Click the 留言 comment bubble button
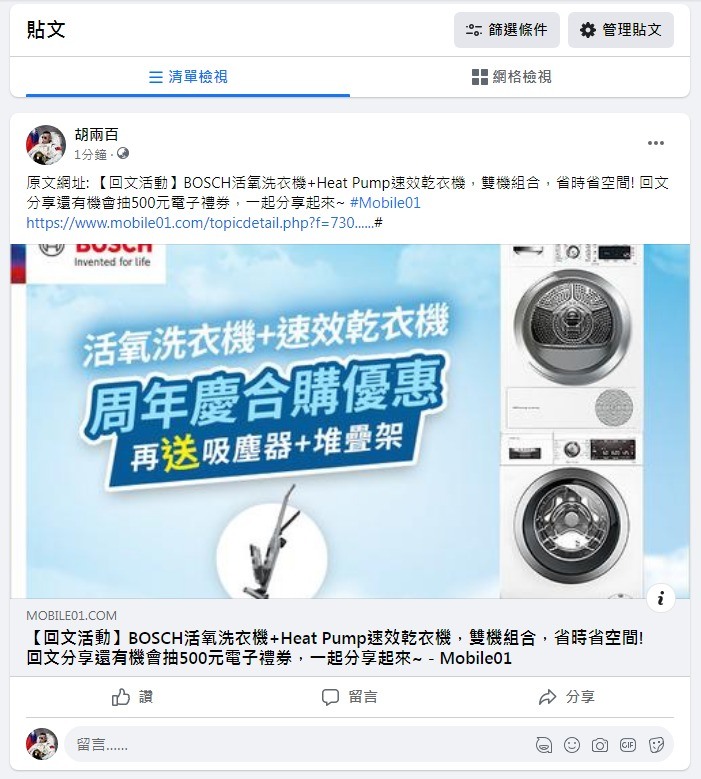This screenshot has width=701, height=779. click(x=350, y=697)
